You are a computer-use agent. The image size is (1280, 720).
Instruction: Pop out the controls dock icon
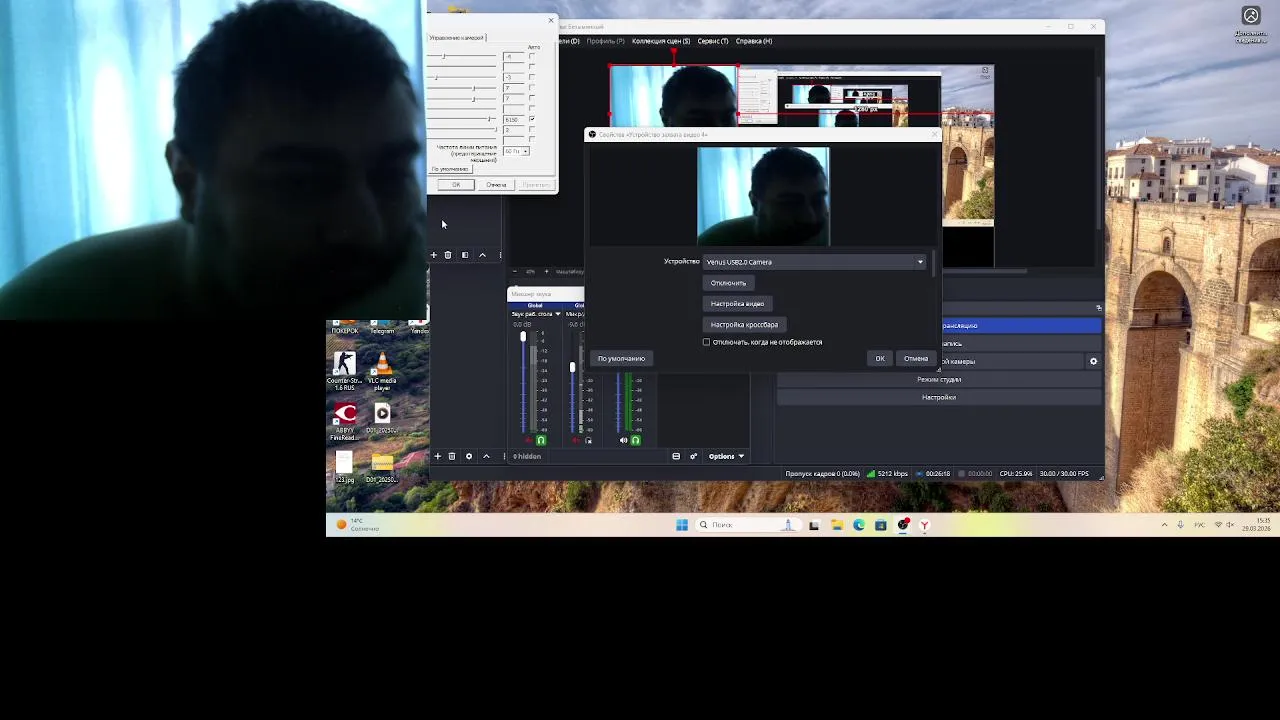(x=1098, y=307)
